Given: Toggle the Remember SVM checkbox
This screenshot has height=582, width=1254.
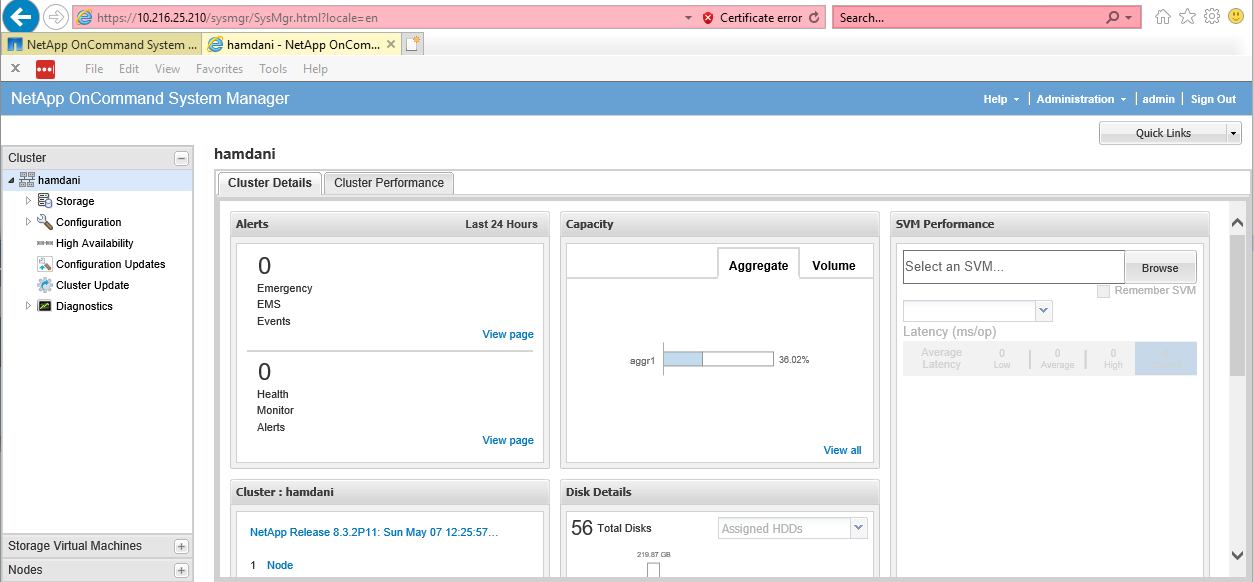Looking at the screenshot, I should pos(1103,291).
